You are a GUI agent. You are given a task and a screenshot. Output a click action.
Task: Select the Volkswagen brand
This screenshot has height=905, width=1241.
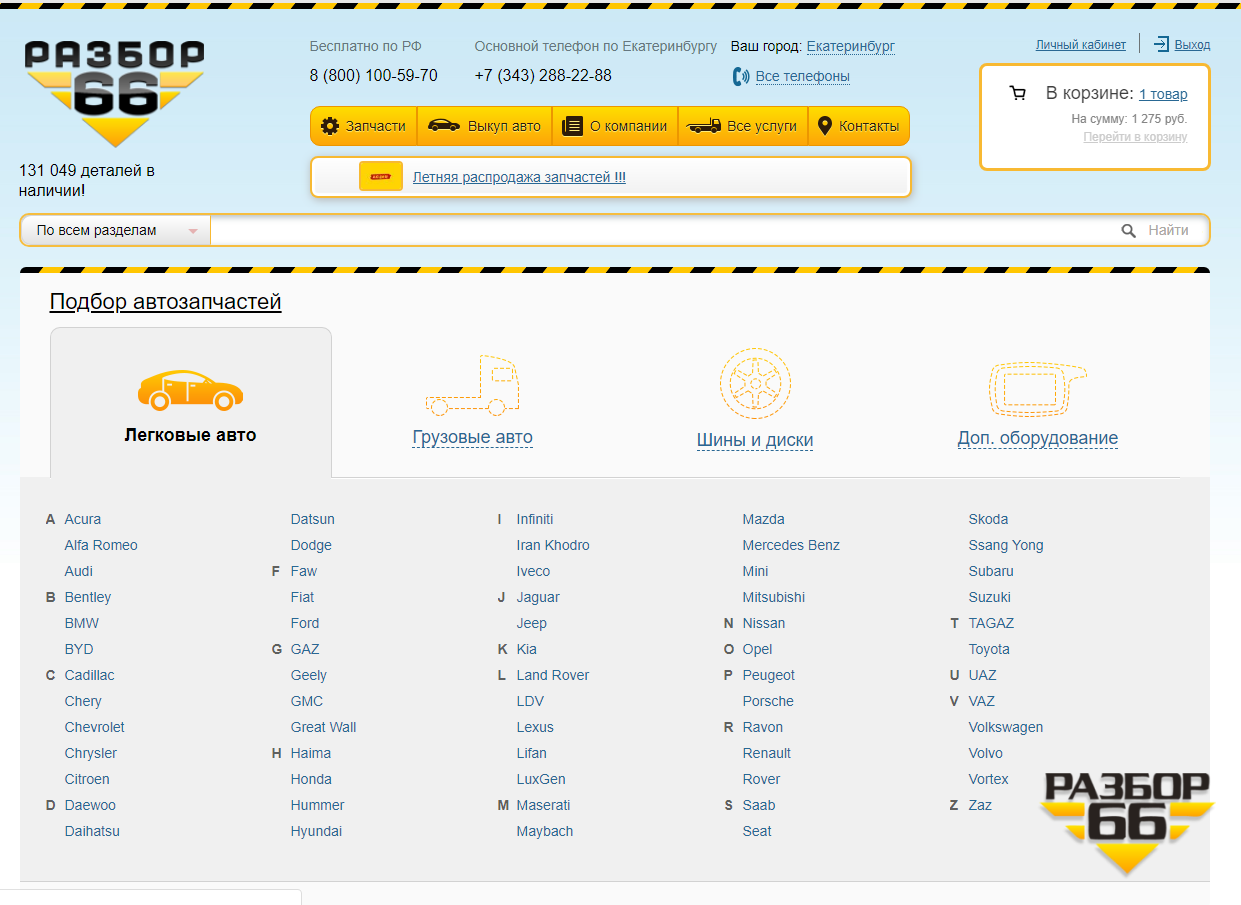click(x=1006, y=727)
